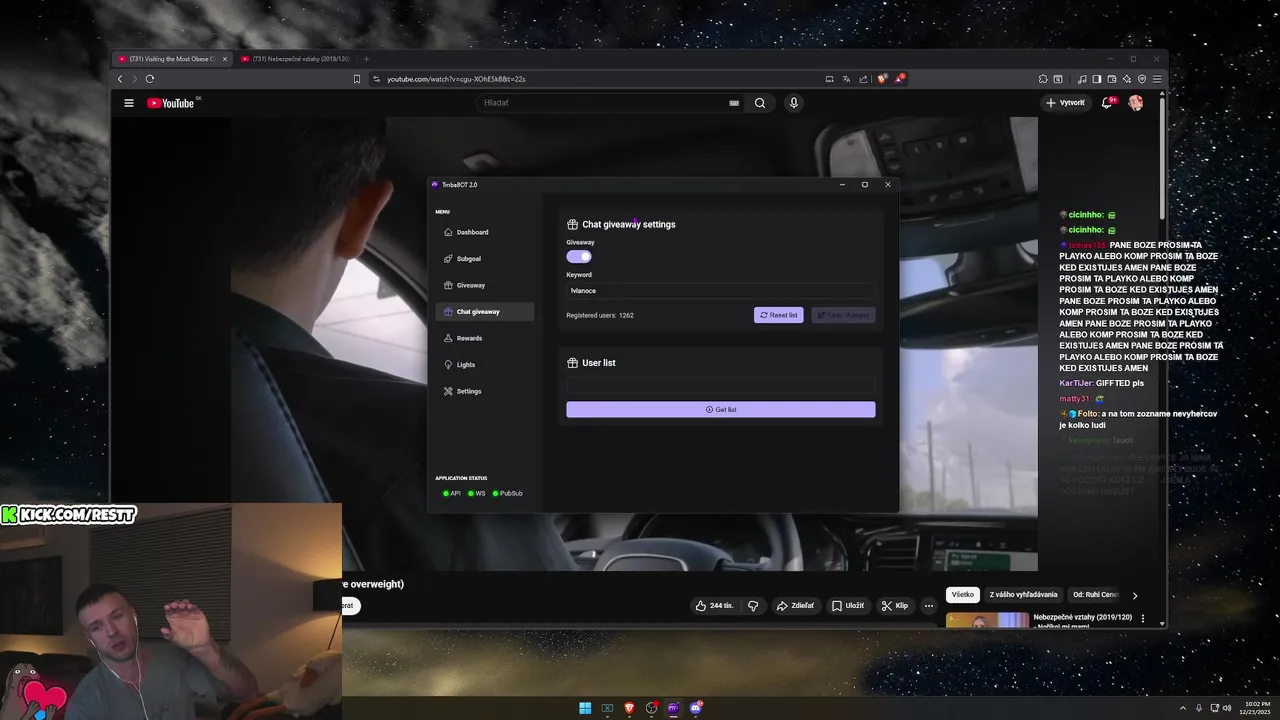Show more filter chips with right chevron
The image size is (1280, 720).
point(1134,595)
